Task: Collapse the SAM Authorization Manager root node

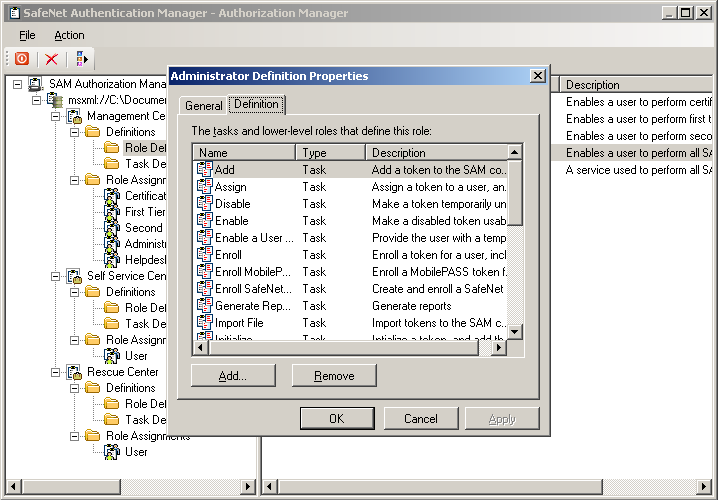Action: pos(17,84)
